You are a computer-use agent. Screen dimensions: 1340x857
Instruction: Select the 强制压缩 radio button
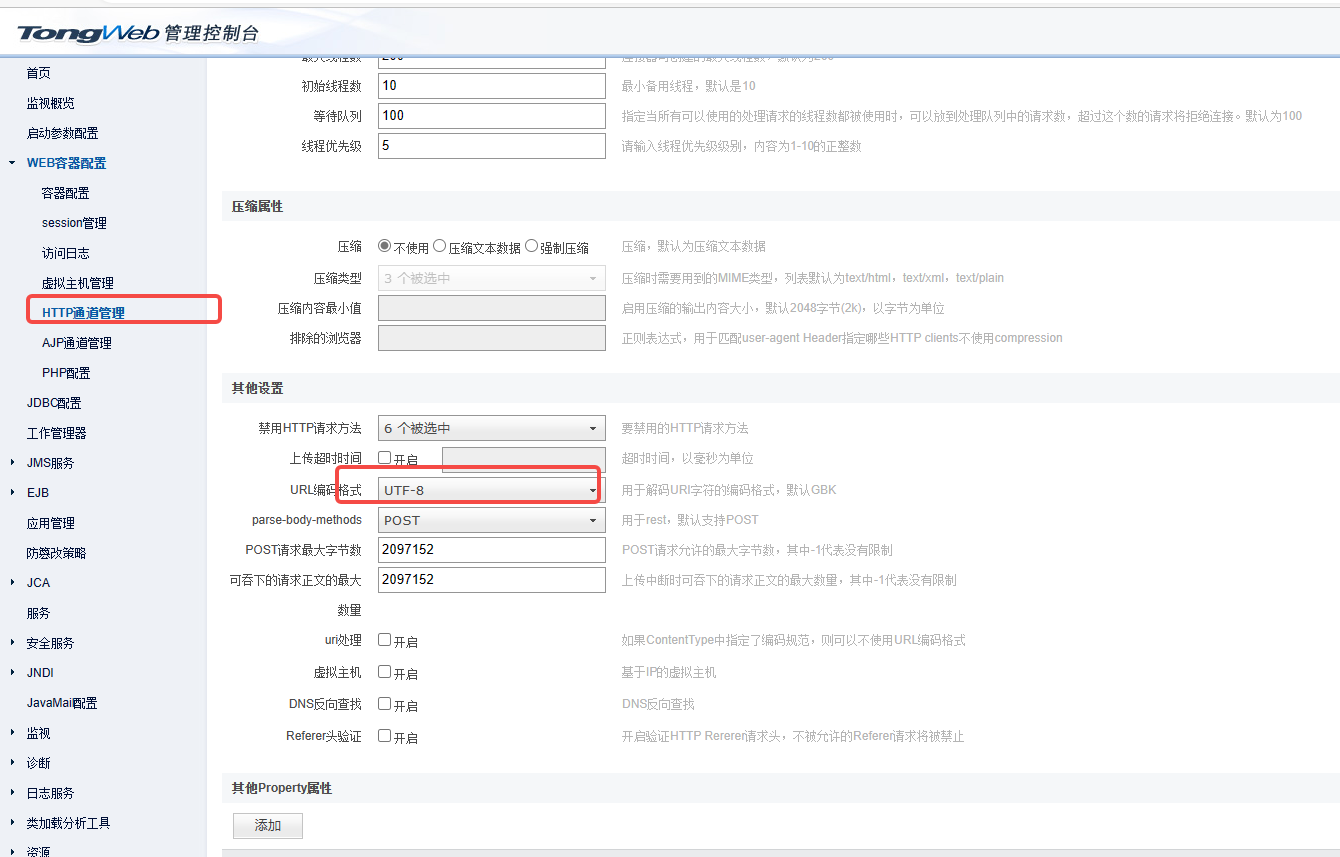tap(531, 246)
